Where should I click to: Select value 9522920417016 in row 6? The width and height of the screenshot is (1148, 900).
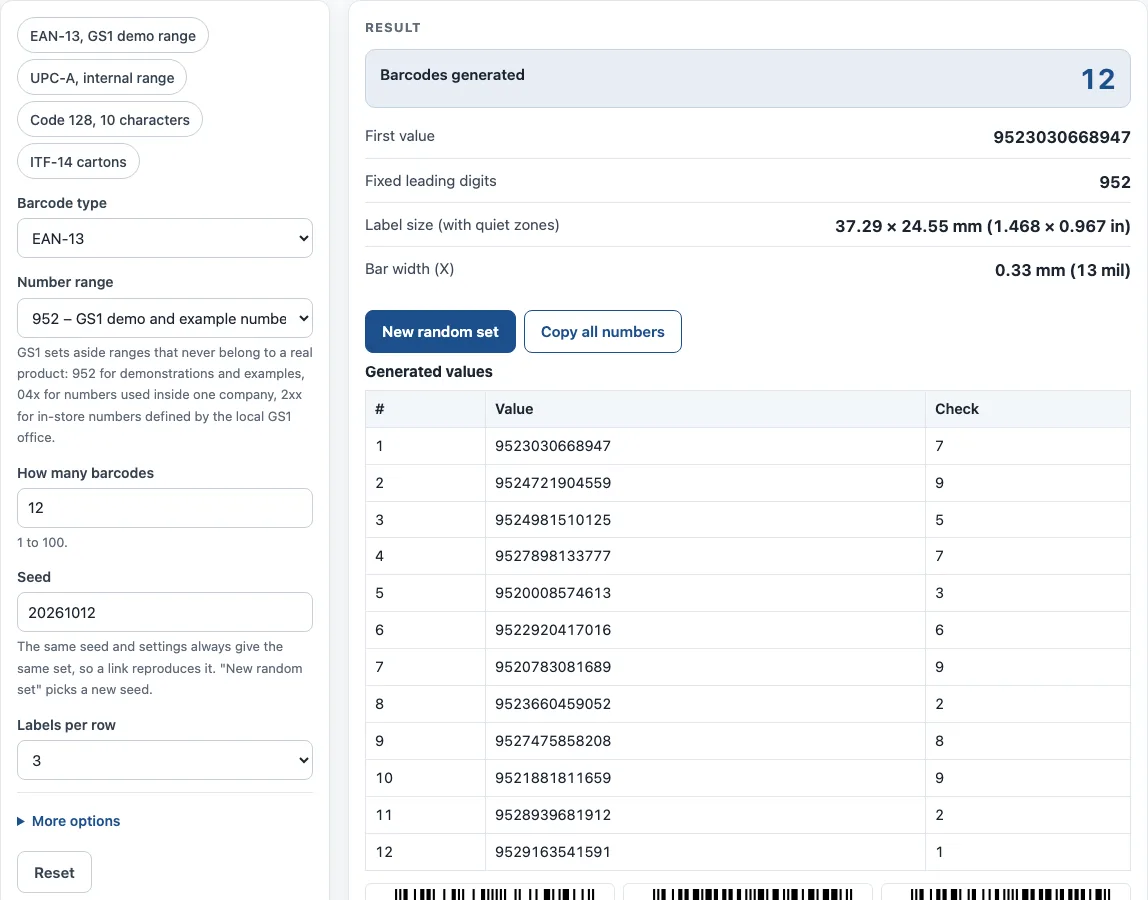[553, 630]
